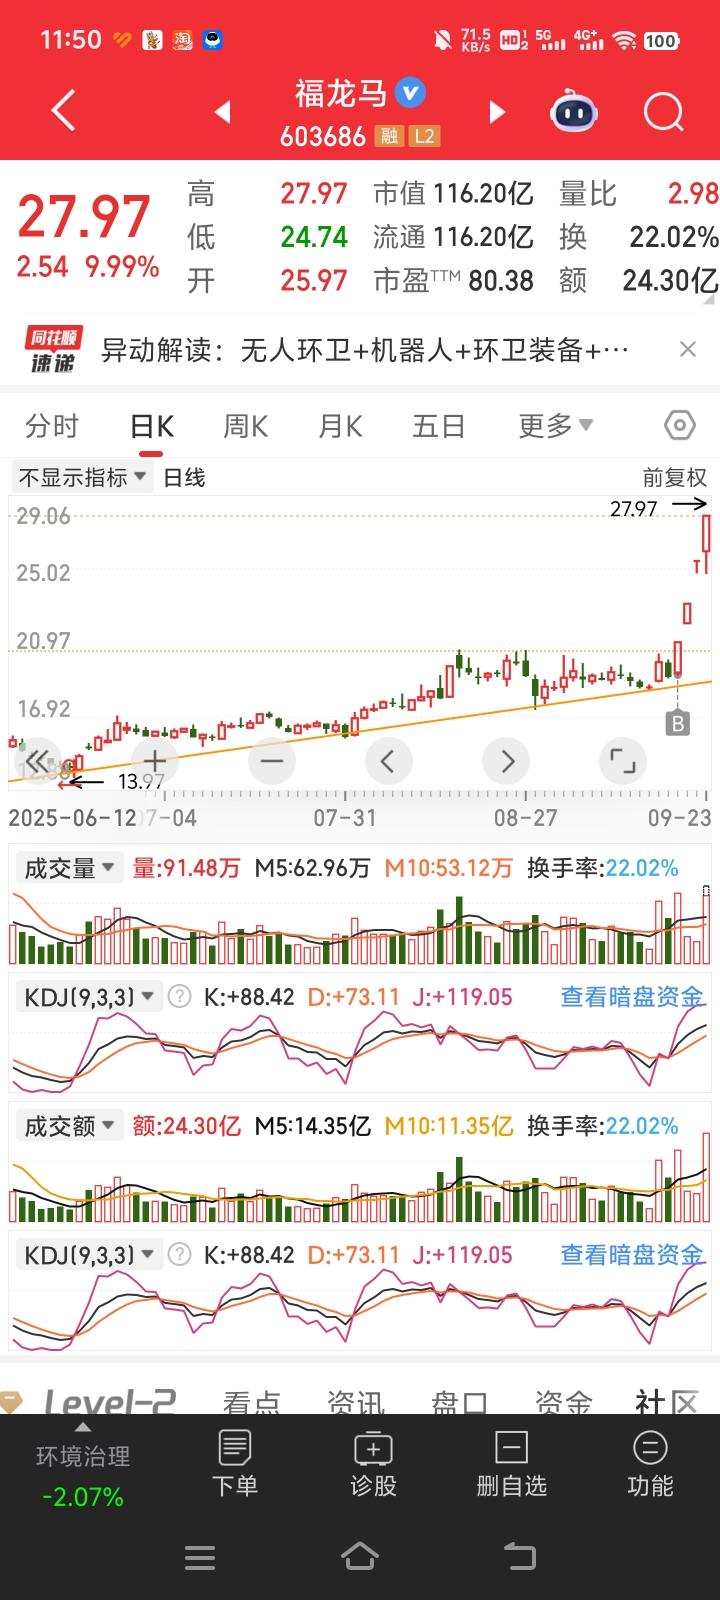Tap Android home navigation button
The image size is (720, 1600).
[x=360, y=1556]
